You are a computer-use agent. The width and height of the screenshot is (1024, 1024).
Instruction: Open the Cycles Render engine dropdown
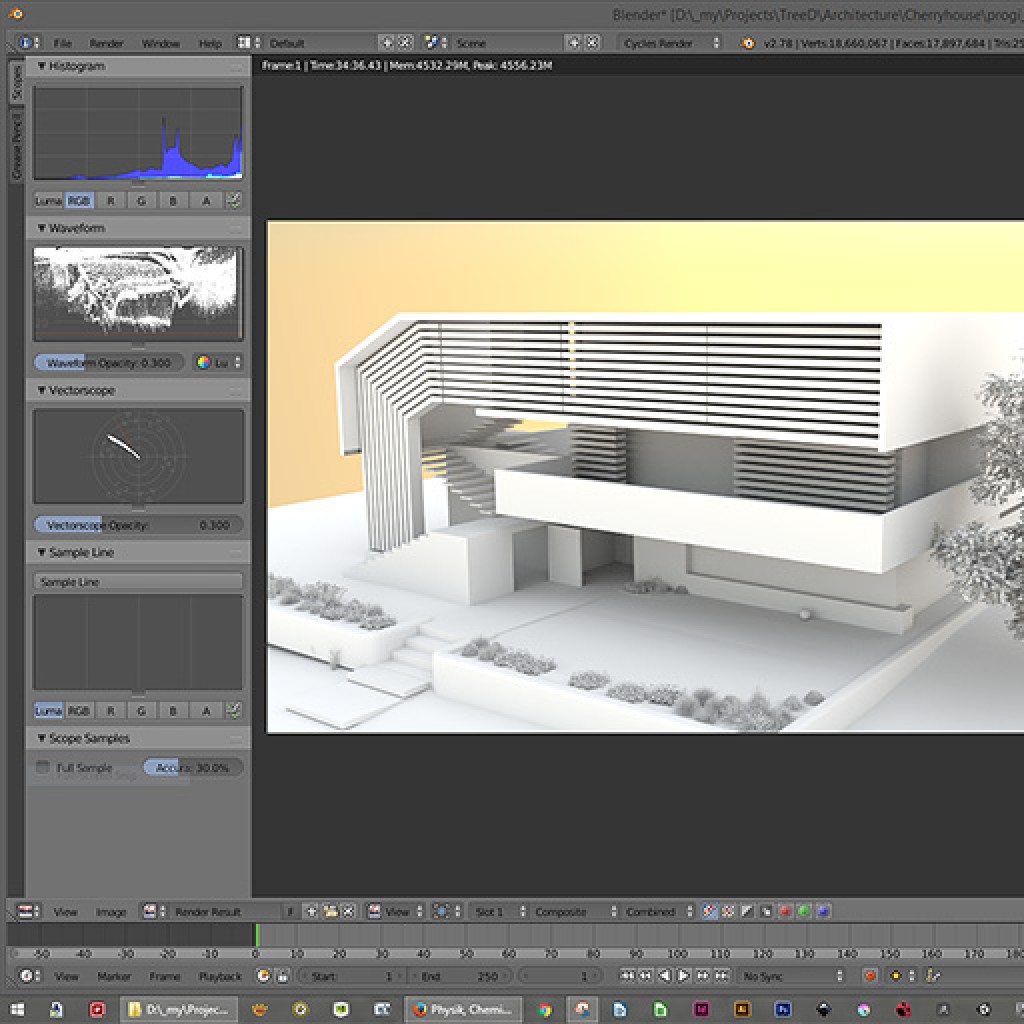(671, 43)
